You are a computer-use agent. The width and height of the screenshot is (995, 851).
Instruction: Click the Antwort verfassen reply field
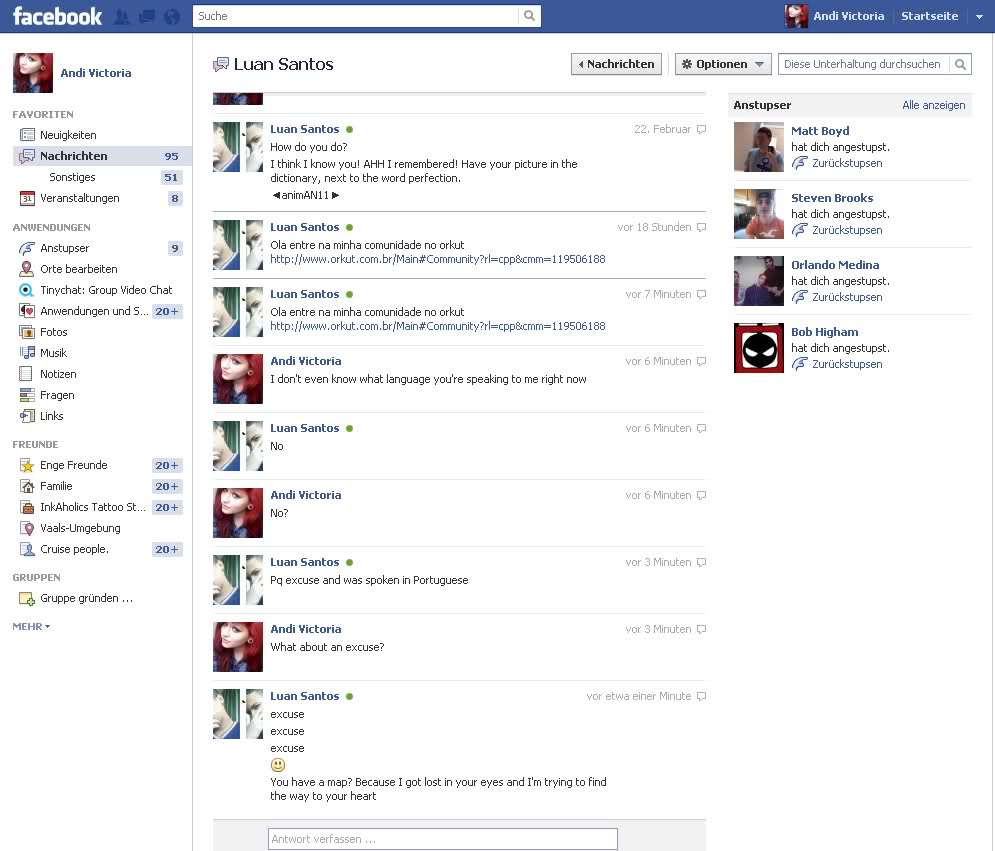coord(442,839)
